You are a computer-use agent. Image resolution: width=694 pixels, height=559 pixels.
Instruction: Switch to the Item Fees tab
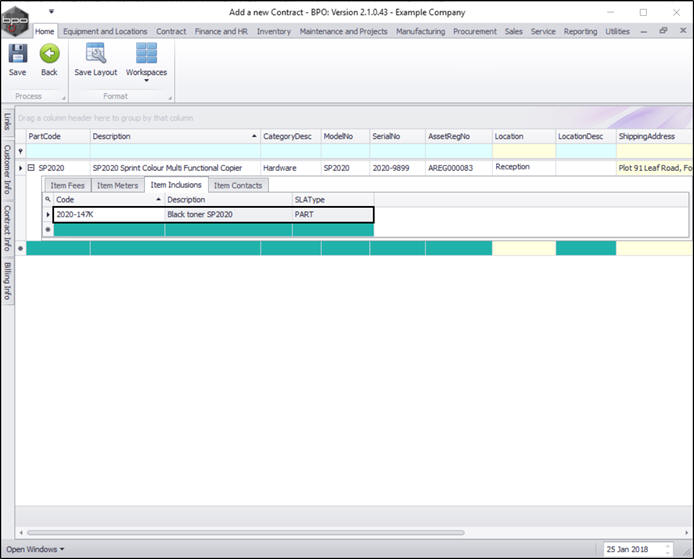point(68,185)
